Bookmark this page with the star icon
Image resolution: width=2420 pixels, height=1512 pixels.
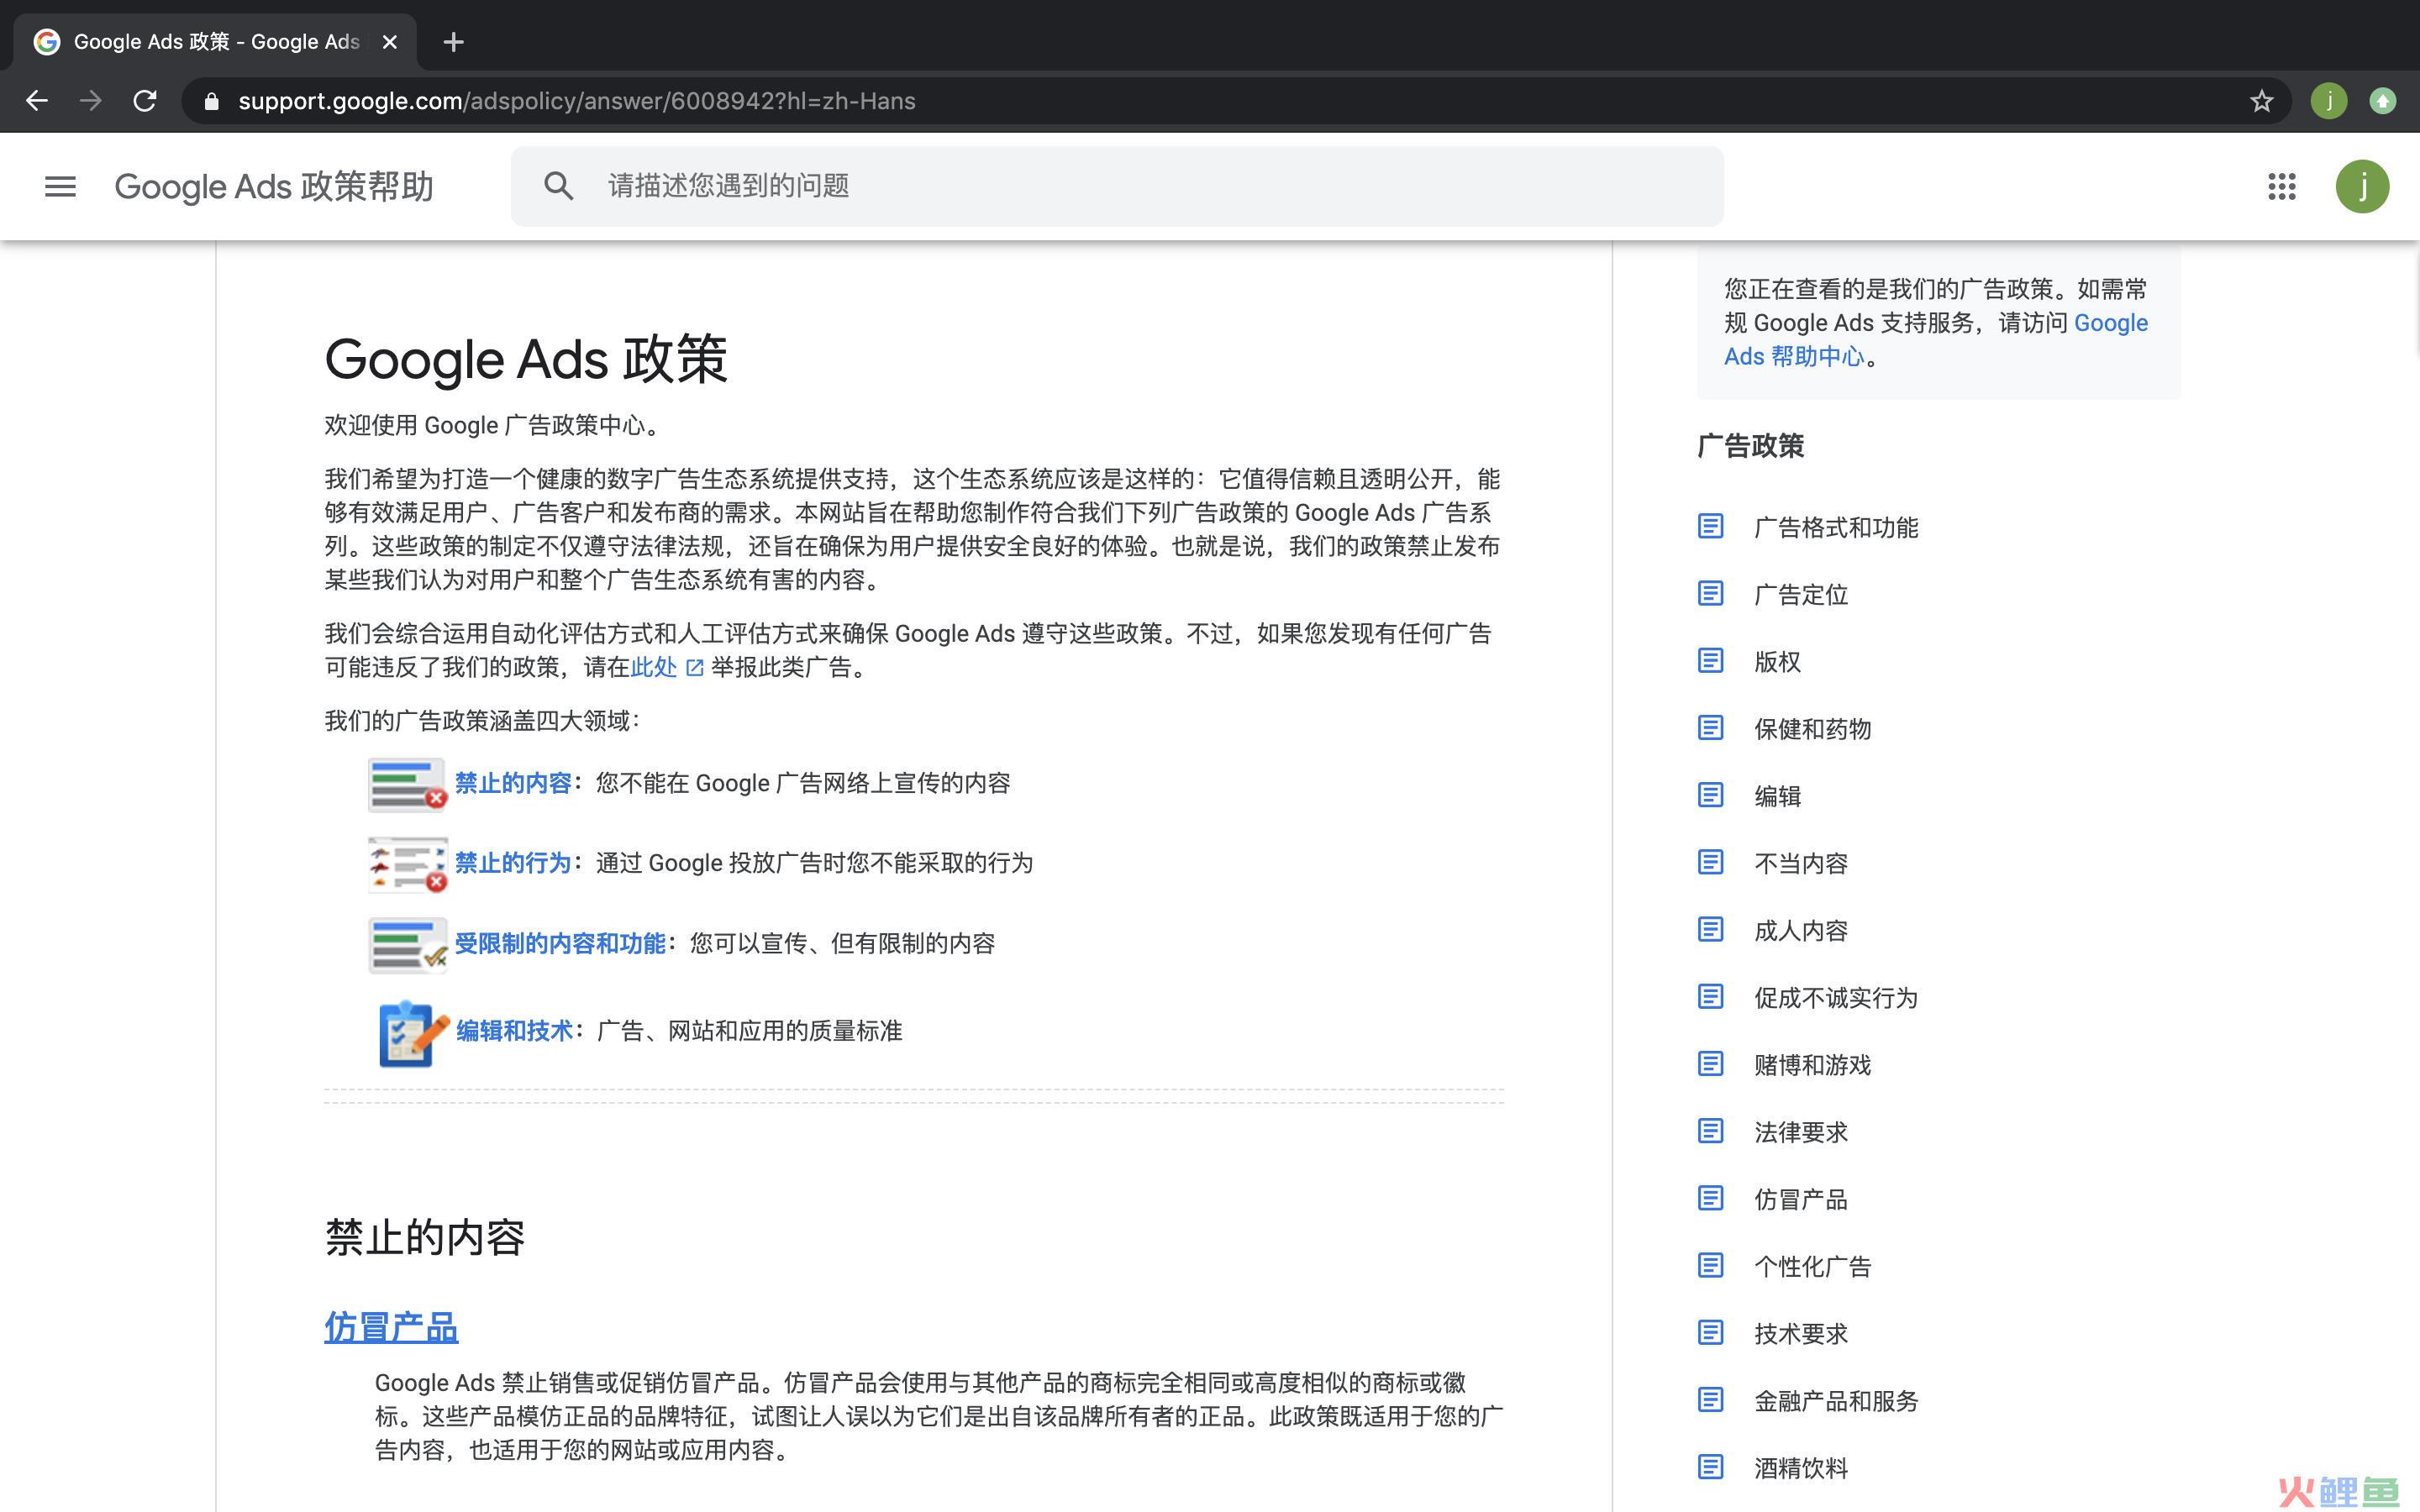tap(2261, 101)
